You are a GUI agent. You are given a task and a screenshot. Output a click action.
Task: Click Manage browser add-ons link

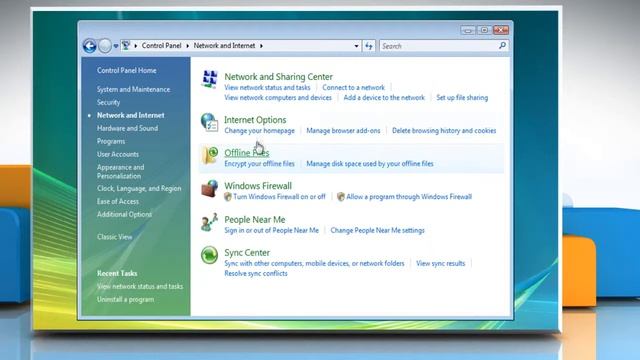(x=343, y=131)
